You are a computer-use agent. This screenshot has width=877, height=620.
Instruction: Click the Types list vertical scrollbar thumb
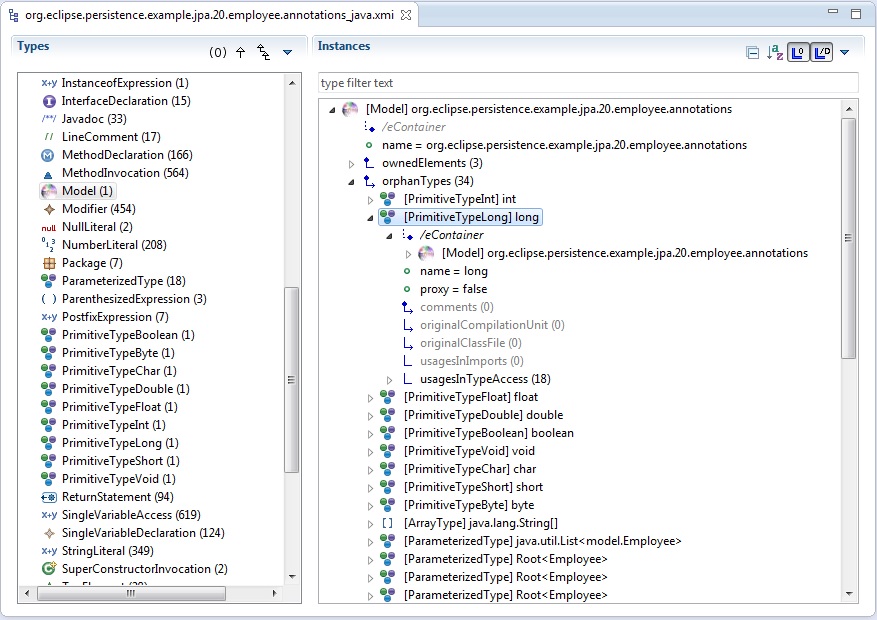291,380
